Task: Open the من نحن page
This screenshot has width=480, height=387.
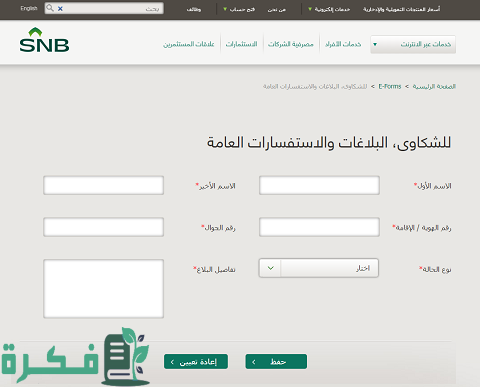Action: click(x=277, y=9)
